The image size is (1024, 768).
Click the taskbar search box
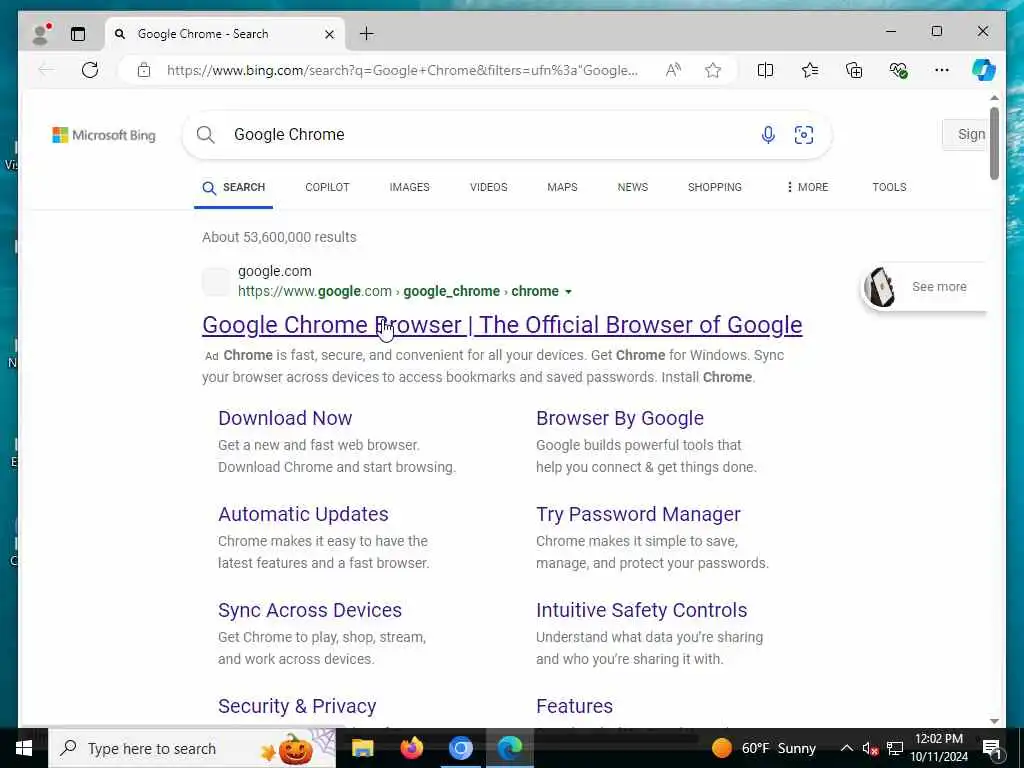(192, 748)
